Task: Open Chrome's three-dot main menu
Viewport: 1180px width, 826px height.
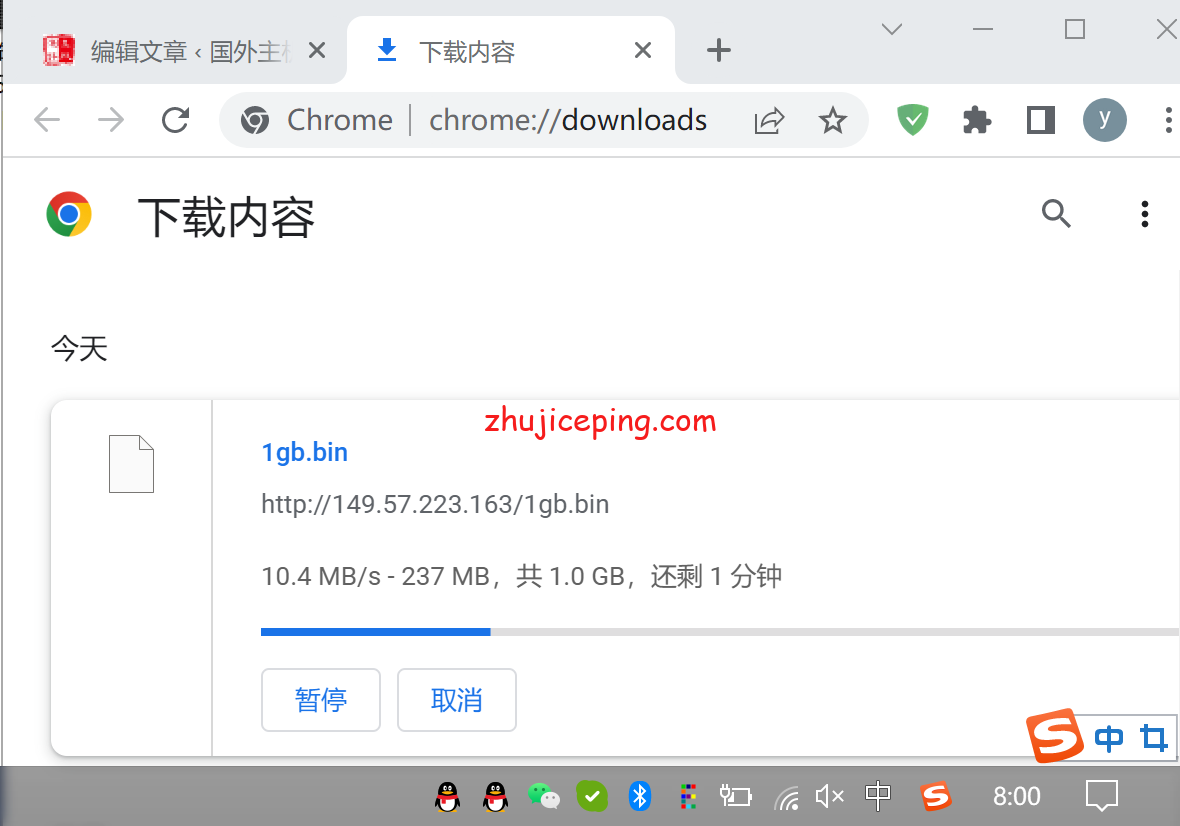Action: pyautogui.click(x=1168, y=120)
